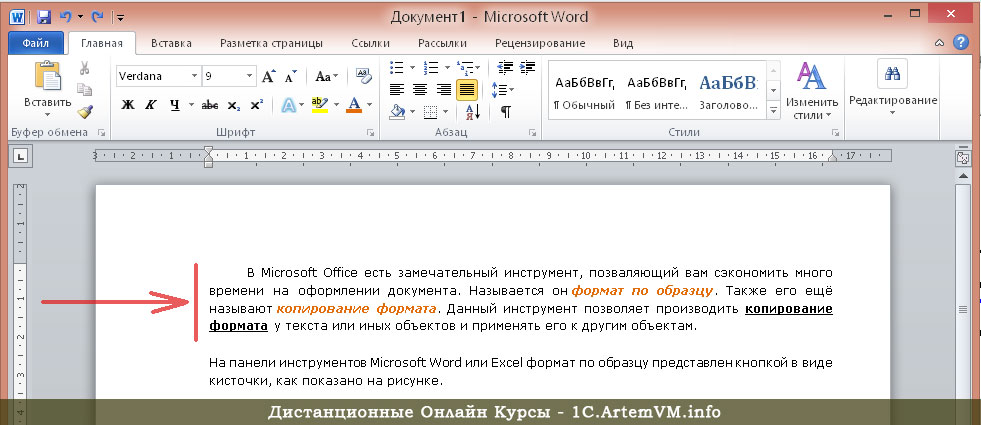Show paragraph marks with the pilcrow icon
The width and height of the screenshot is (981, 425).
tap(506, 111)
